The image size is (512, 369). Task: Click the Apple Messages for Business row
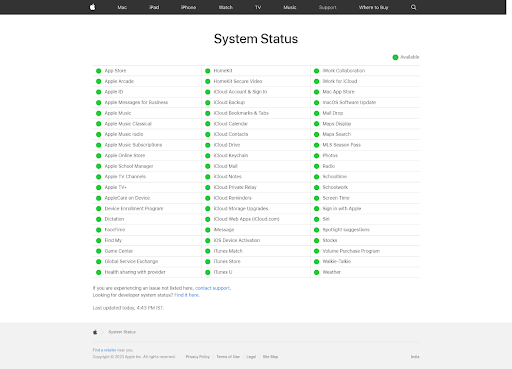(147, 103)
